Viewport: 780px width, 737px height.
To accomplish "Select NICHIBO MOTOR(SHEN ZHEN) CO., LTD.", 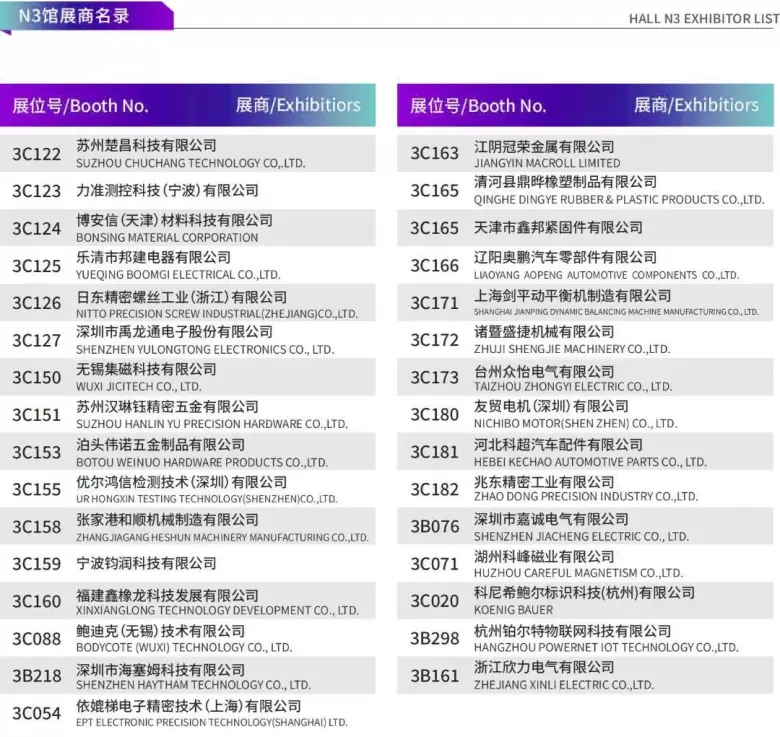I will (576, 424).
